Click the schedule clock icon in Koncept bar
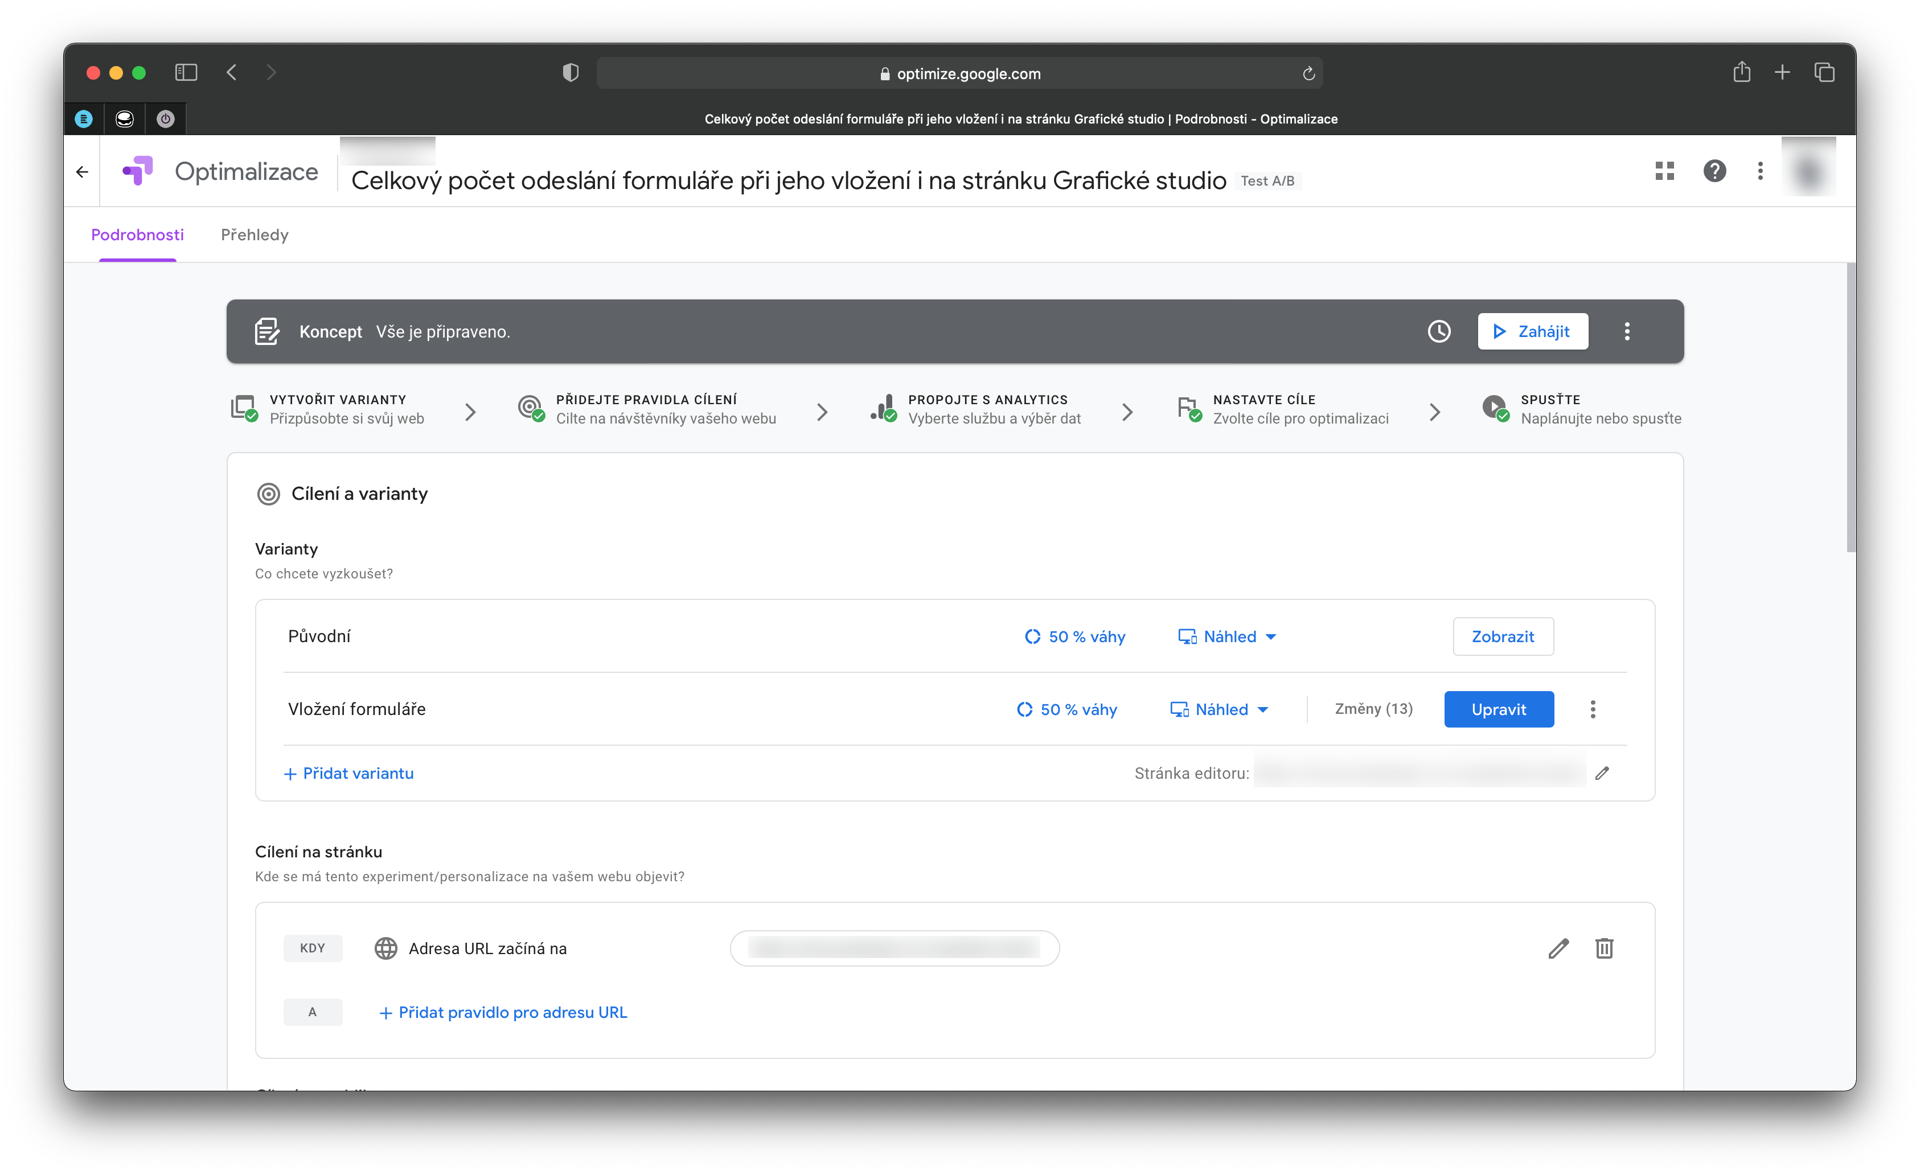 1438,331
